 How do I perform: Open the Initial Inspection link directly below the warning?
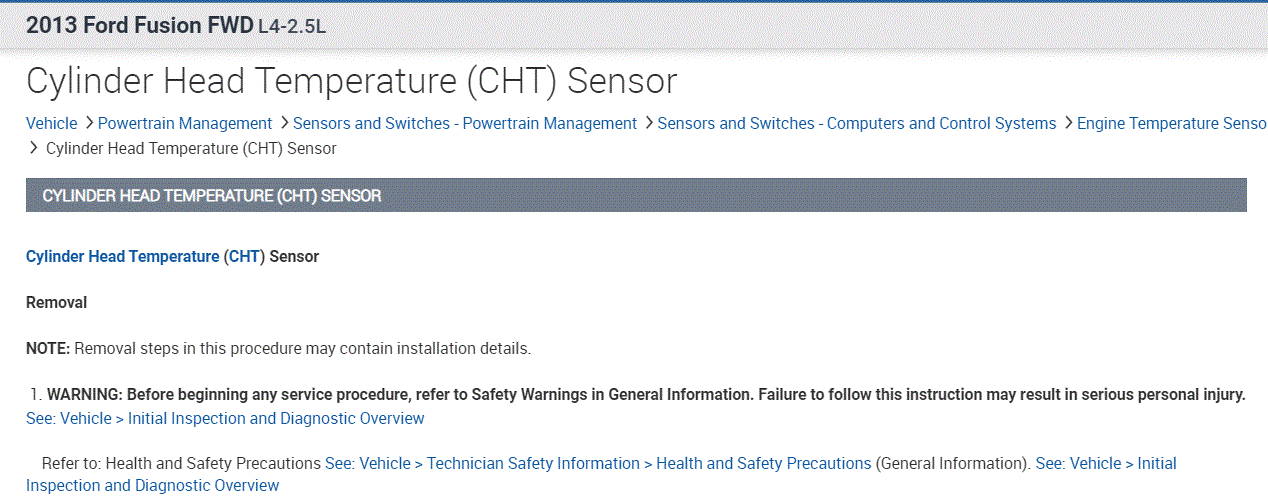pos(225,419)
